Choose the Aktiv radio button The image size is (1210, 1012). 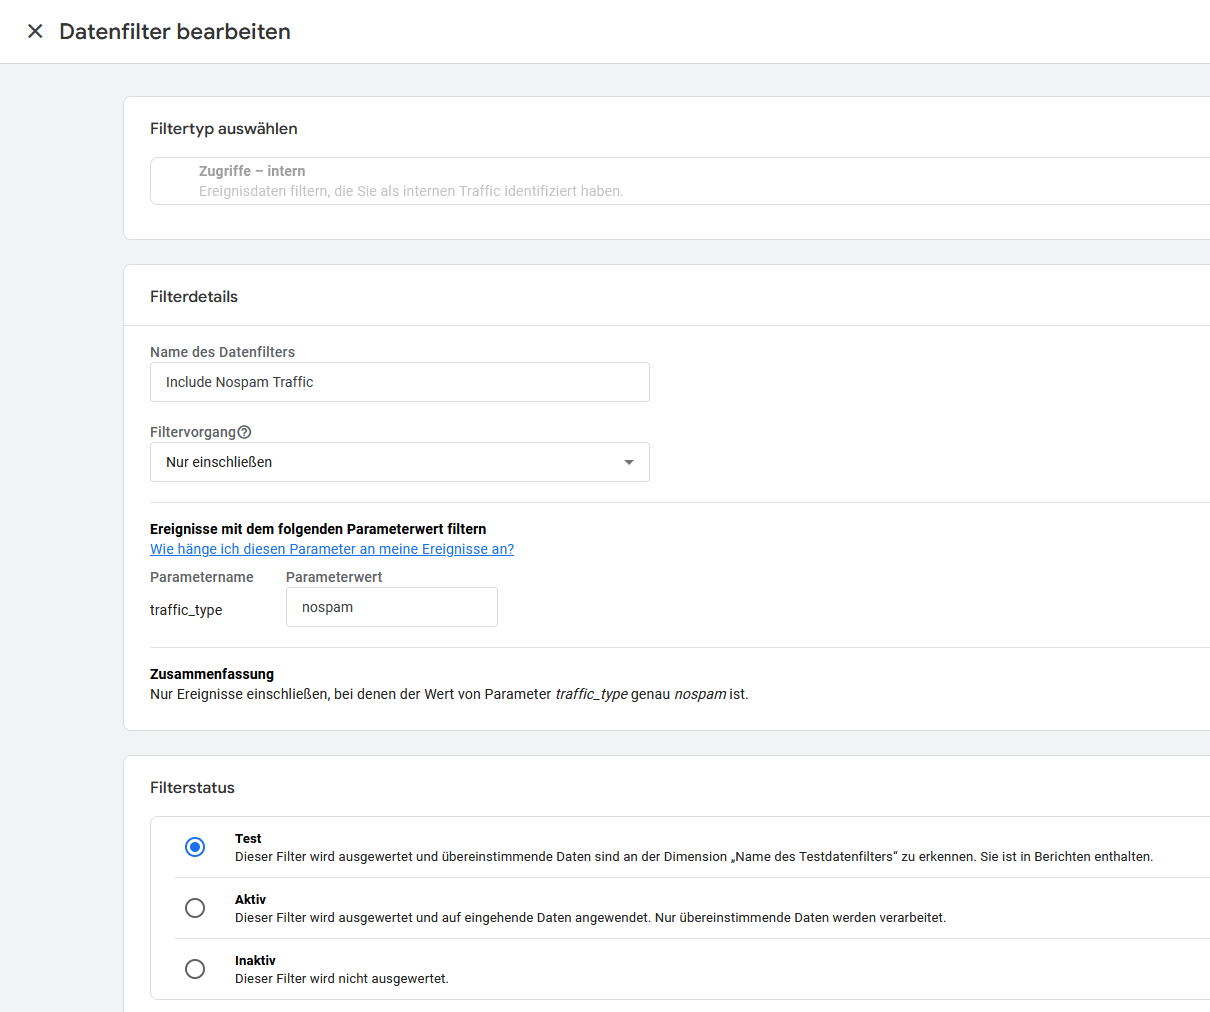[195, 908]
